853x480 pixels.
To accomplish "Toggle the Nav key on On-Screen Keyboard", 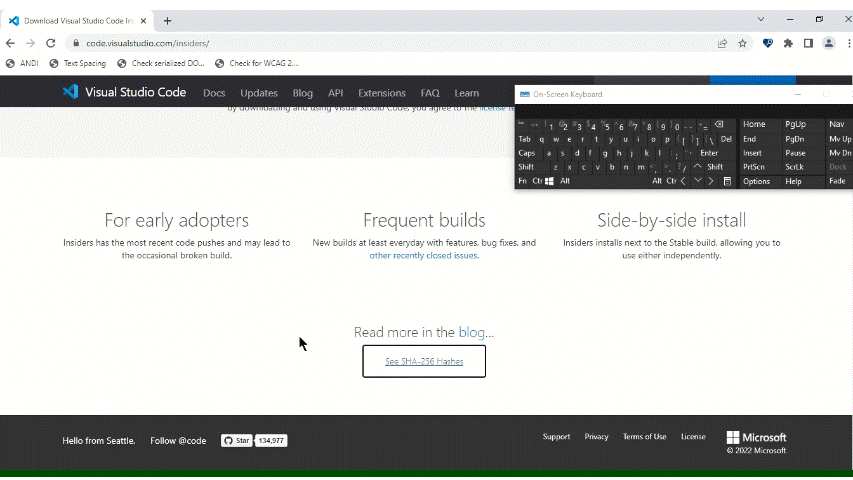I will (x=837, y=125).
